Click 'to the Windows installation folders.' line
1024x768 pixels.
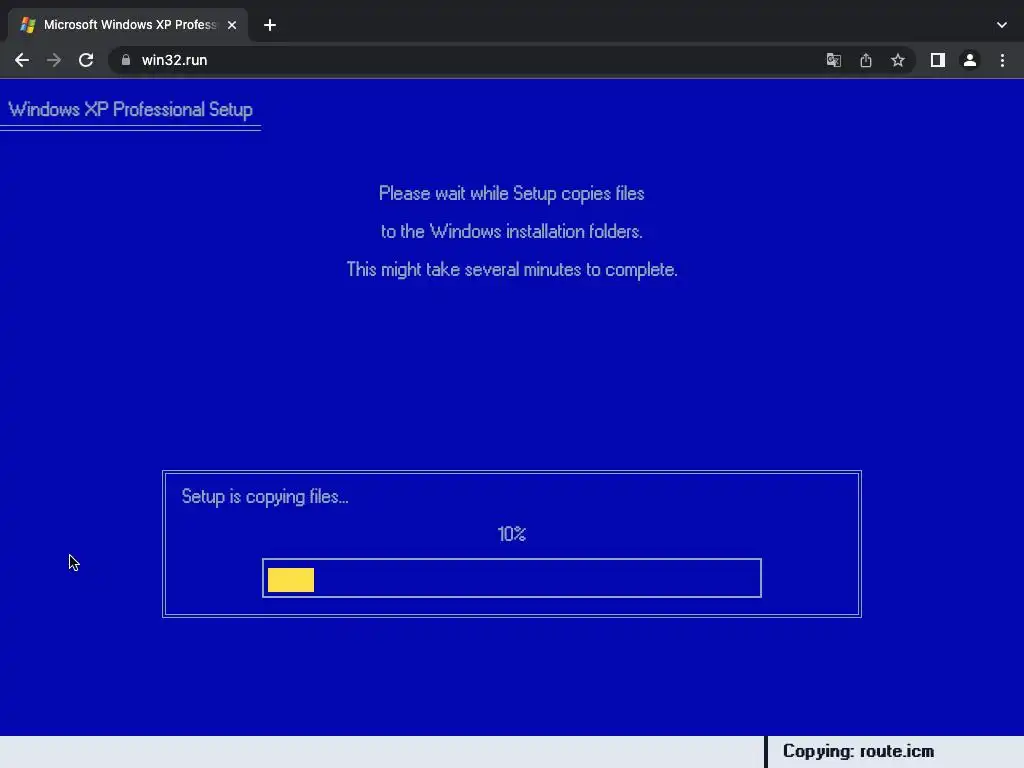[x=511, y=231]
